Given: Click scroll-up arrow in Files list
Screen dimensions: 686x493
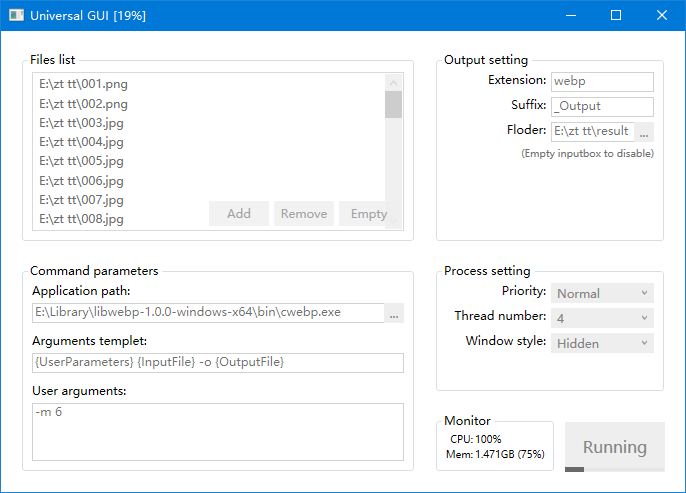Looking at the screenshot, I should click(393, 83).
